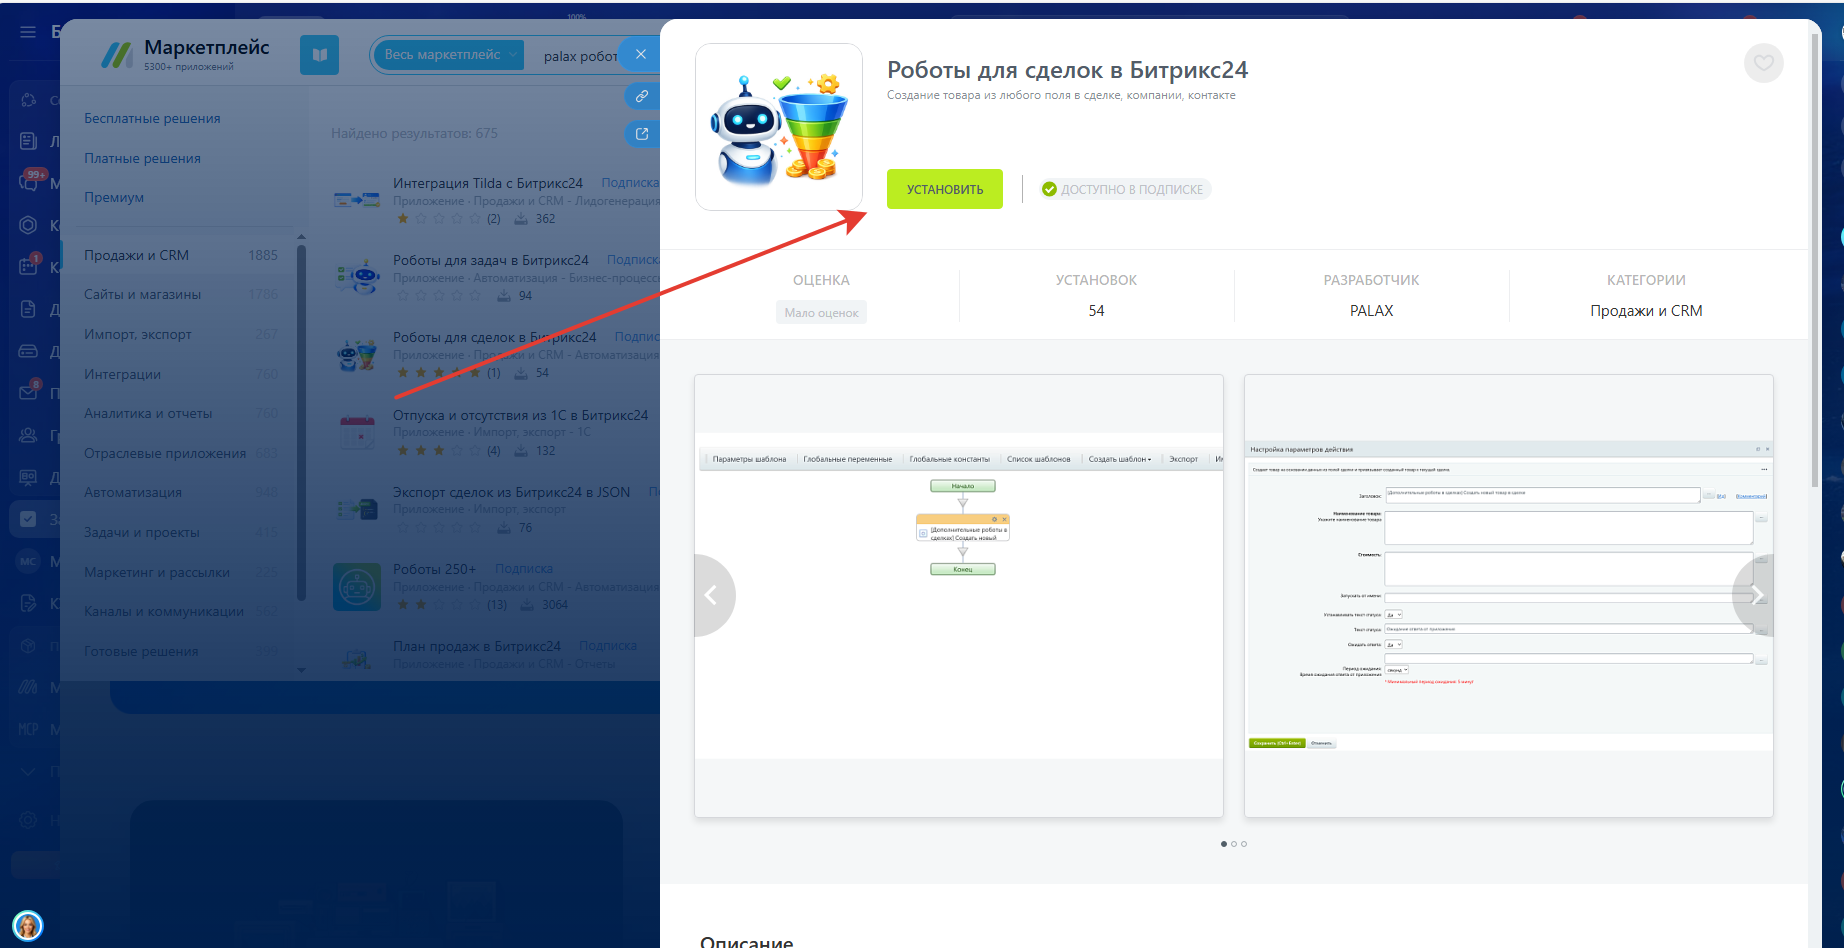Click the Роботы 250+ app icon
Viewport: 1844px width, 948px height.
357,587
